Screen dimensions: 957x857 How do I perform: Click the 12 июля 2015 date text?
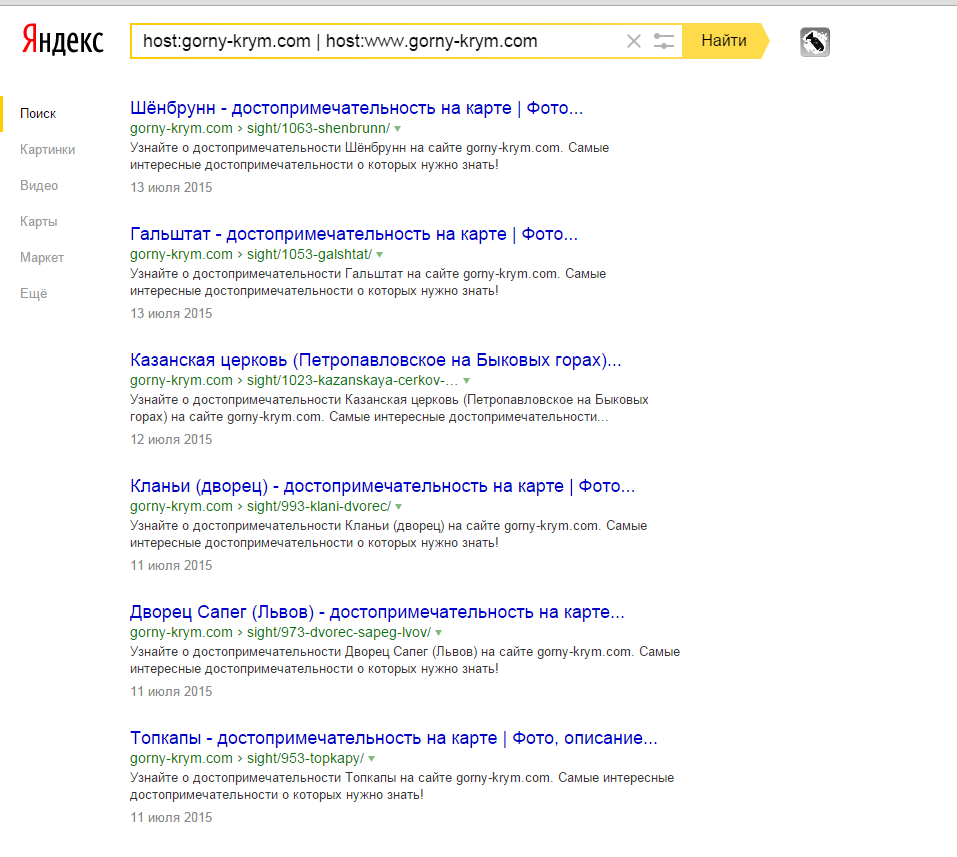point(171,439)
